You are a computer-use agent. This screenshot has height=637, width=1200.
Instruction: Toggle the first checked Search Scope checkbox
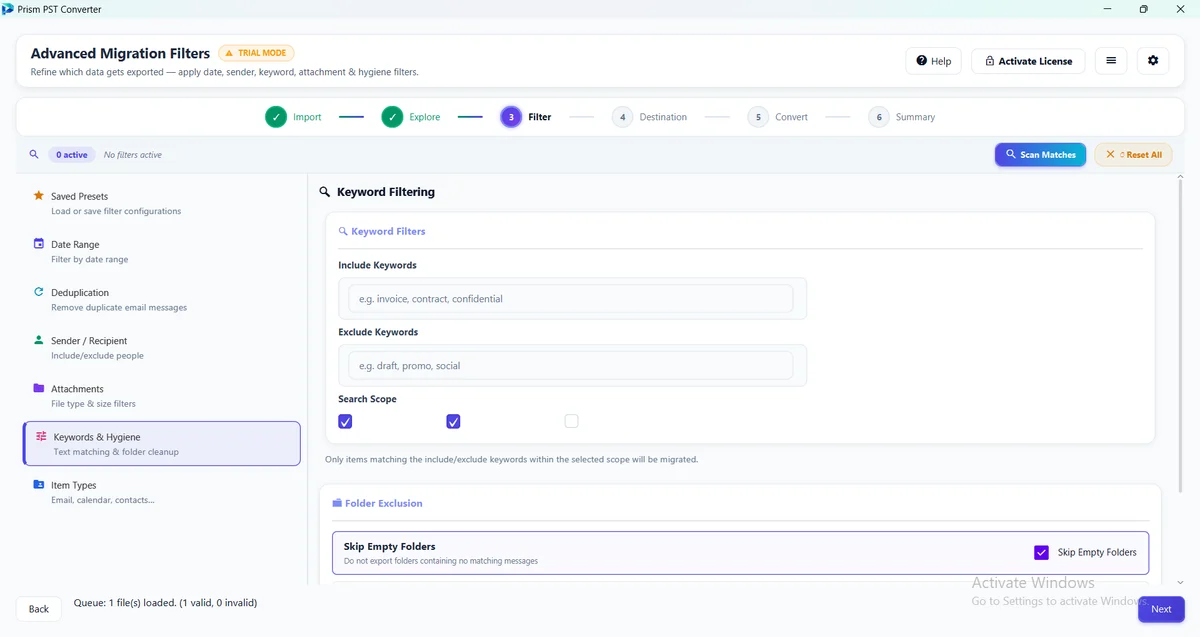pyautogui.click(x=345, y=422)
